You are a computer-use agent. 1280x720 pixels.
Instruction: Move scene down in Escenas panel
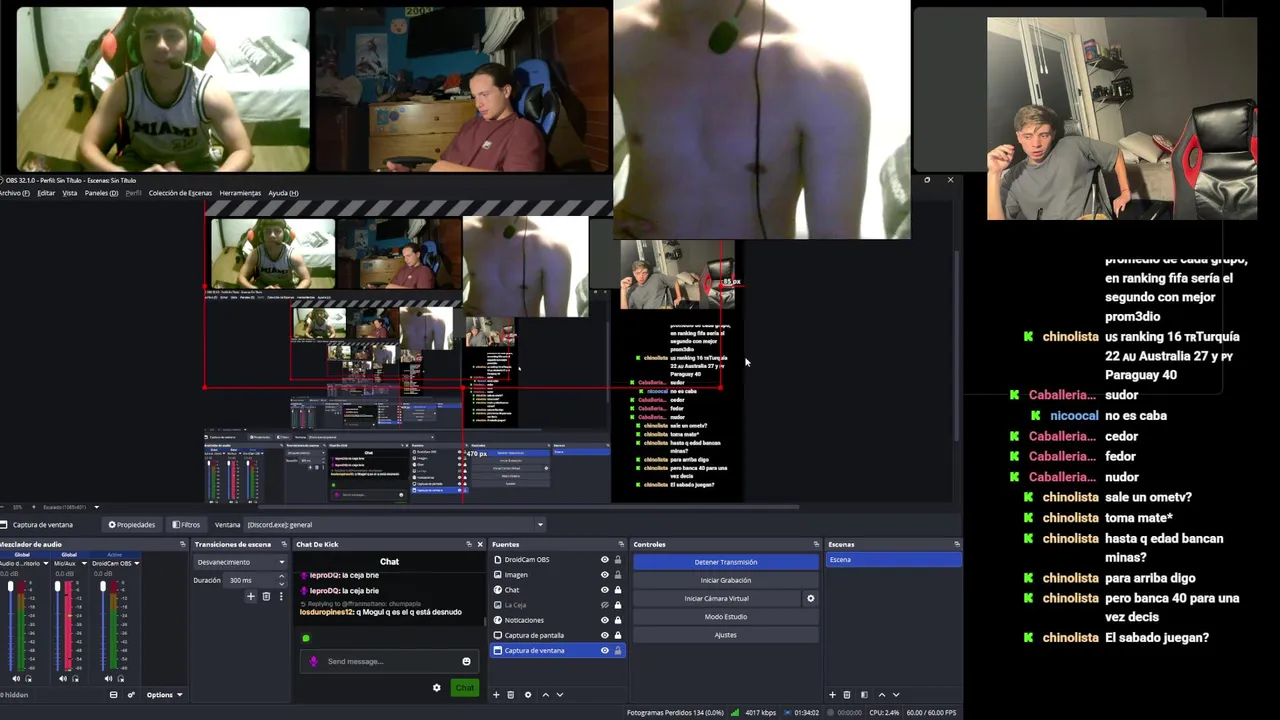pos(895,694)
